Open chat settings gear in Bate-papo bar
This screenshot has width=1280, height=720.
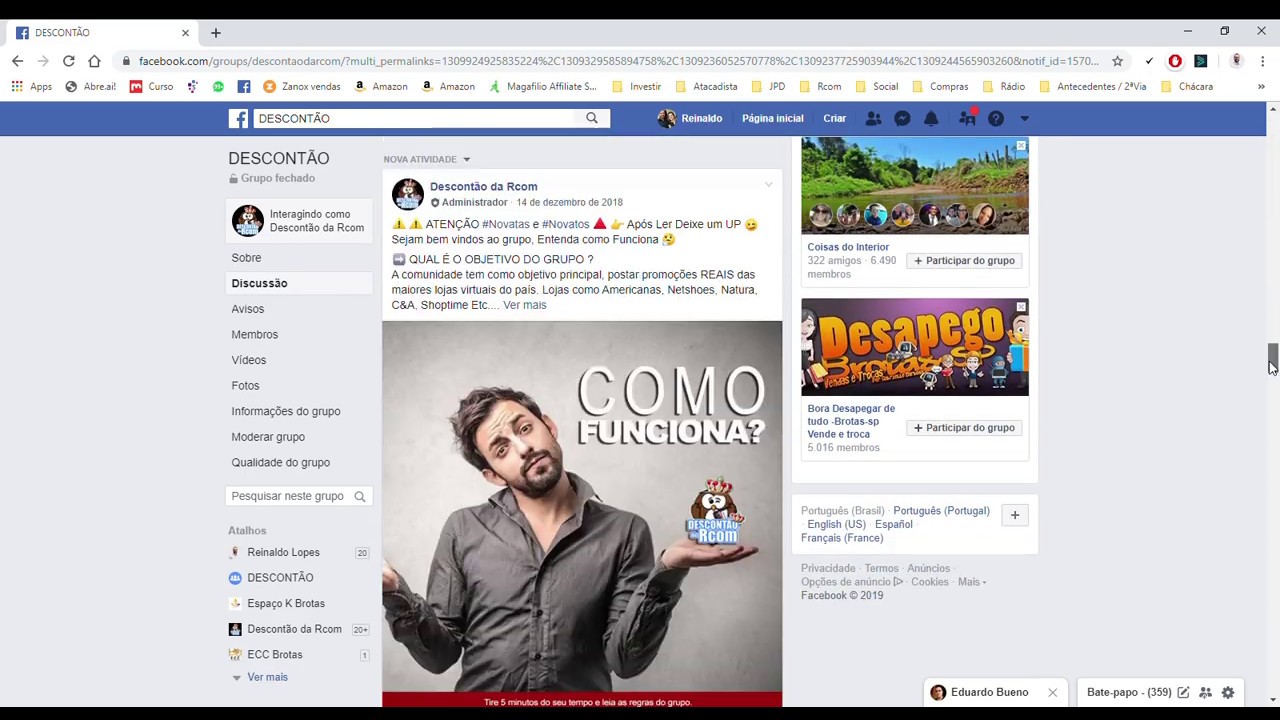tap(1228, 692)
